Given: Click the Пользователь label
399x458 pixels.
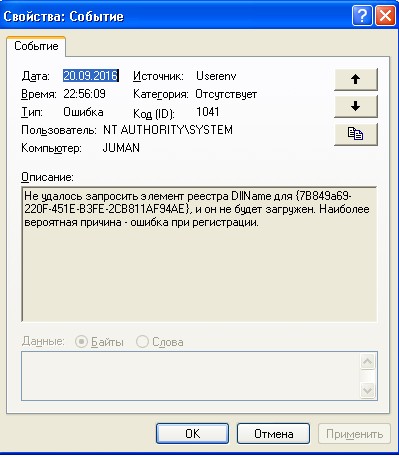Looking at the screenshot, I should (x=59, y=130).
